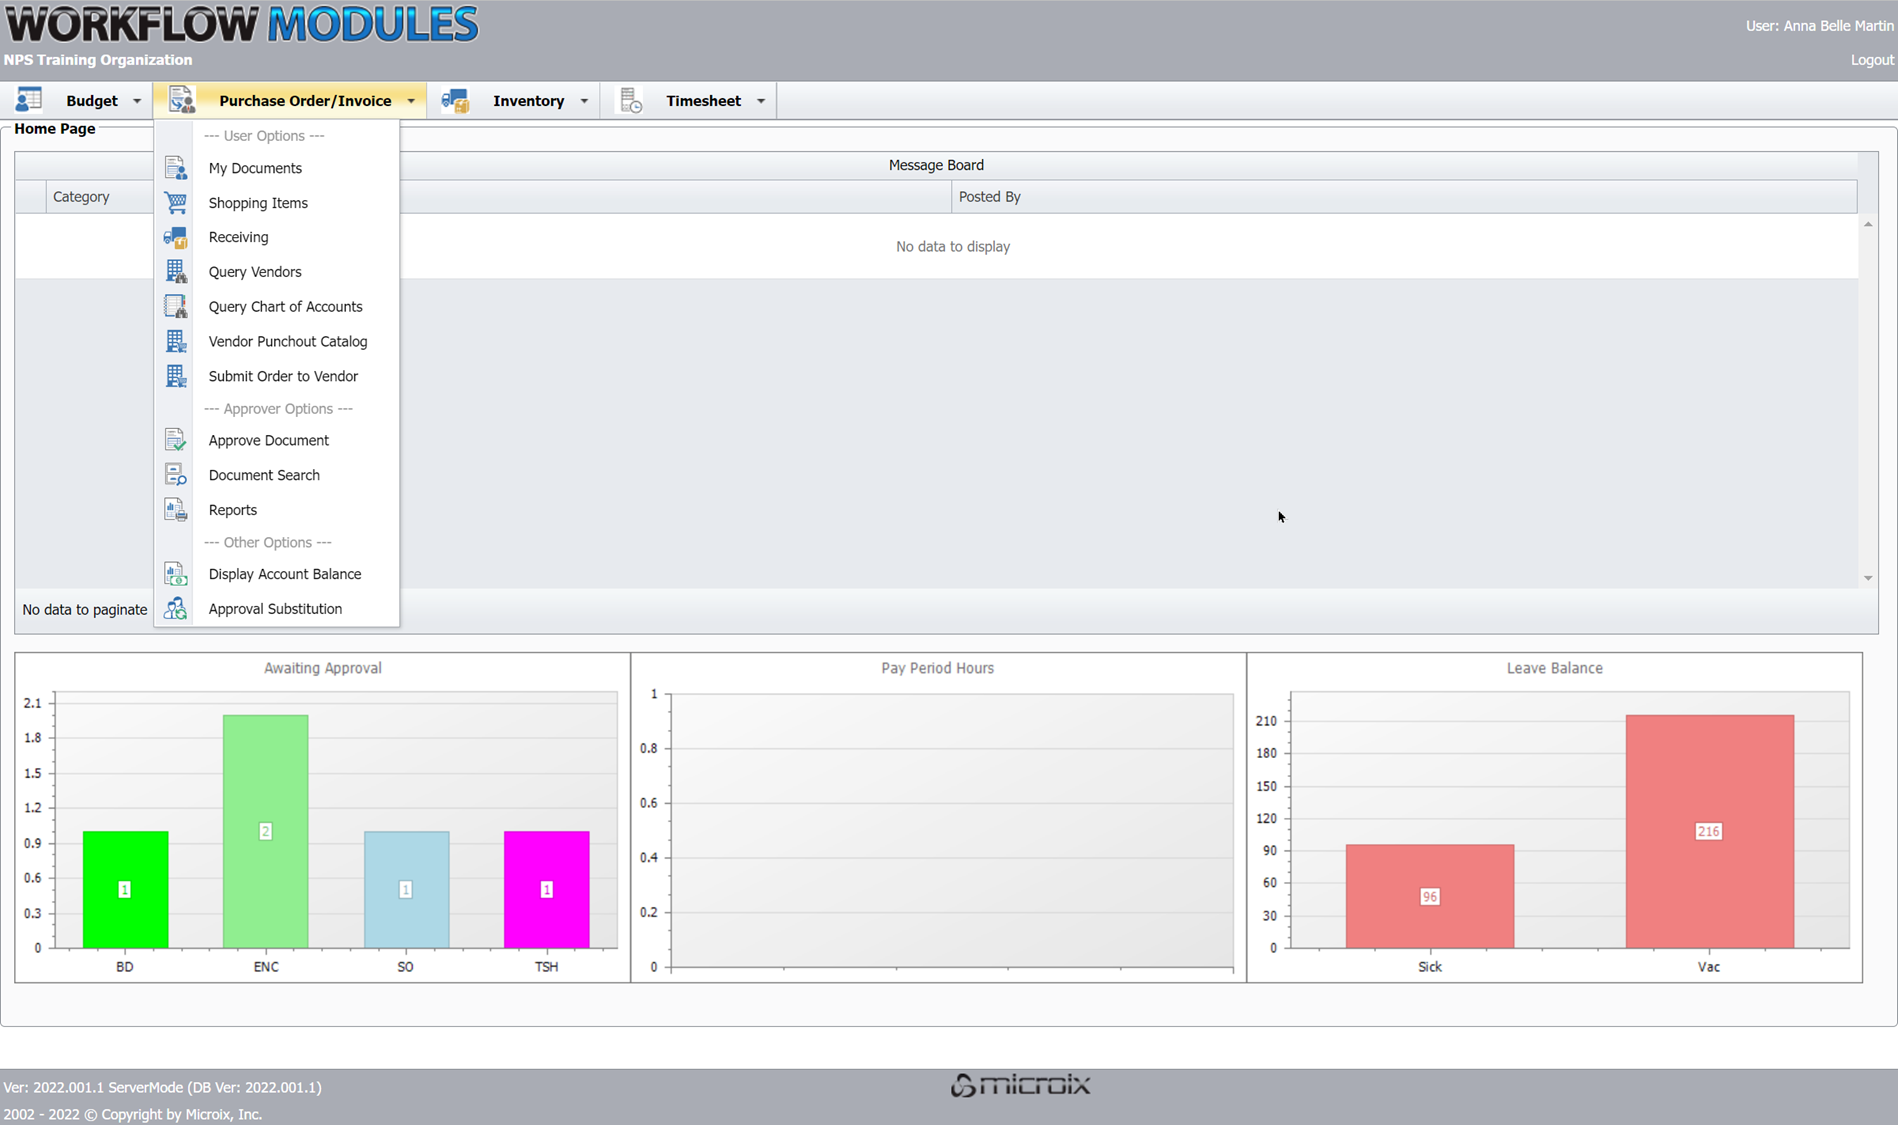This screenshot has height=1125, width=1898.
Task: Choose Vendor Punchout Catalog menu entry
Action: click(288, 342)
